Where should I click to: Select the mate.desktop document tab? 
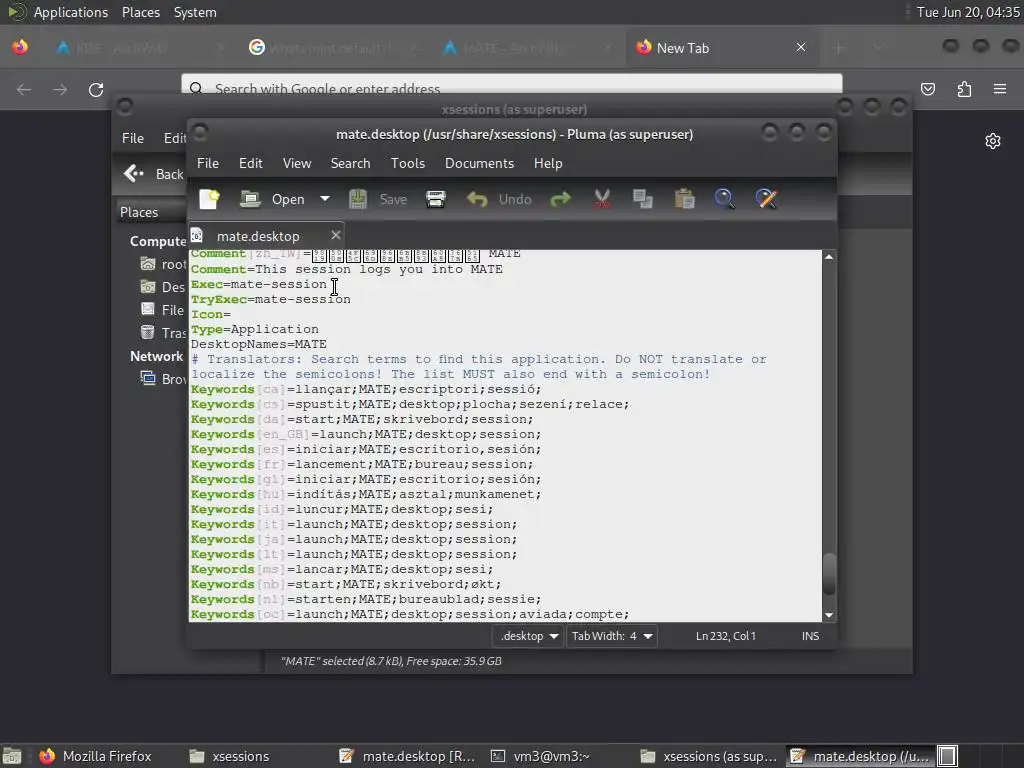[x=258, y=236]
